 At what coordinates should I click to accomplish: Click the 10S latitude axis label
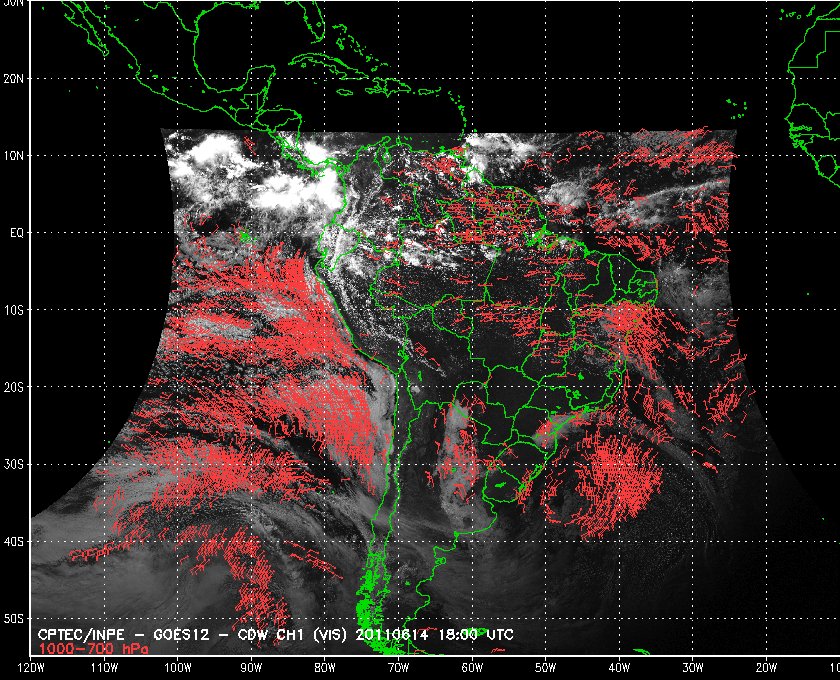point(13,310)
